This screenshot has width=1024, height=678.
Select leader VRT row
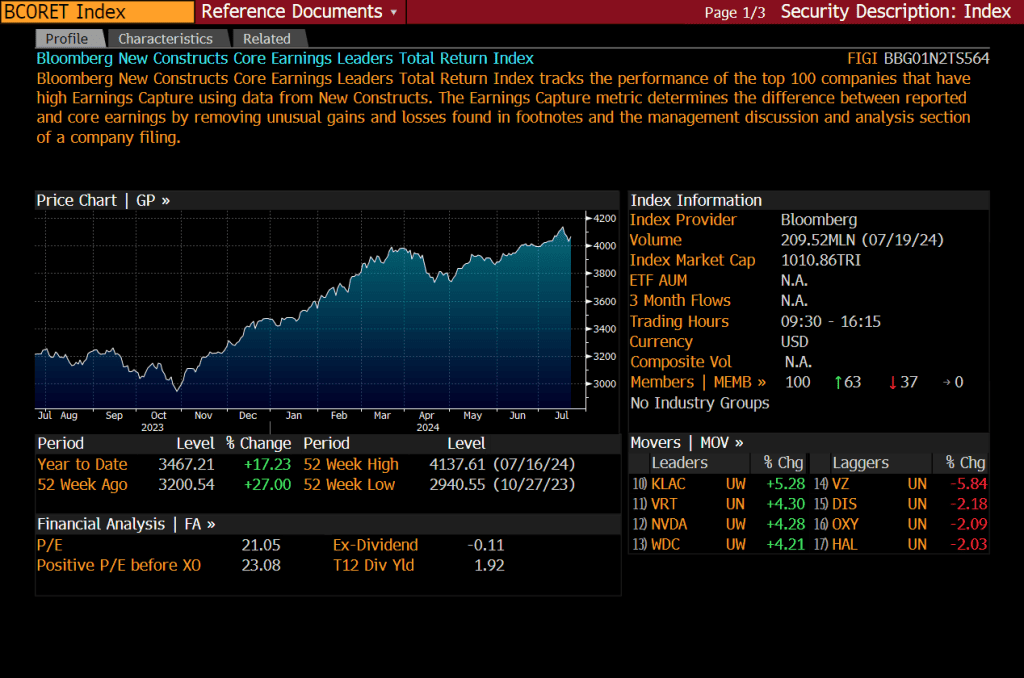click(718, 504)
